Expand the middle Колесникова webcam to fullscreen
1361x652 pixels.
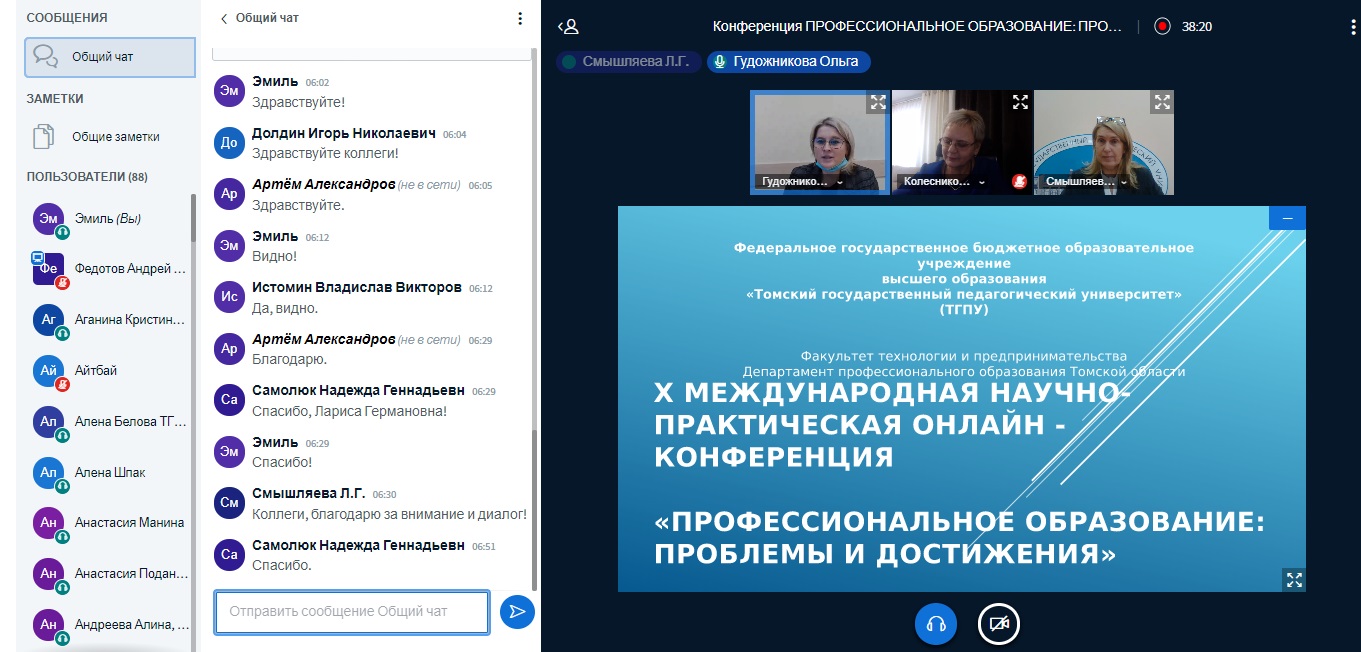click(x=1020, y=101)
